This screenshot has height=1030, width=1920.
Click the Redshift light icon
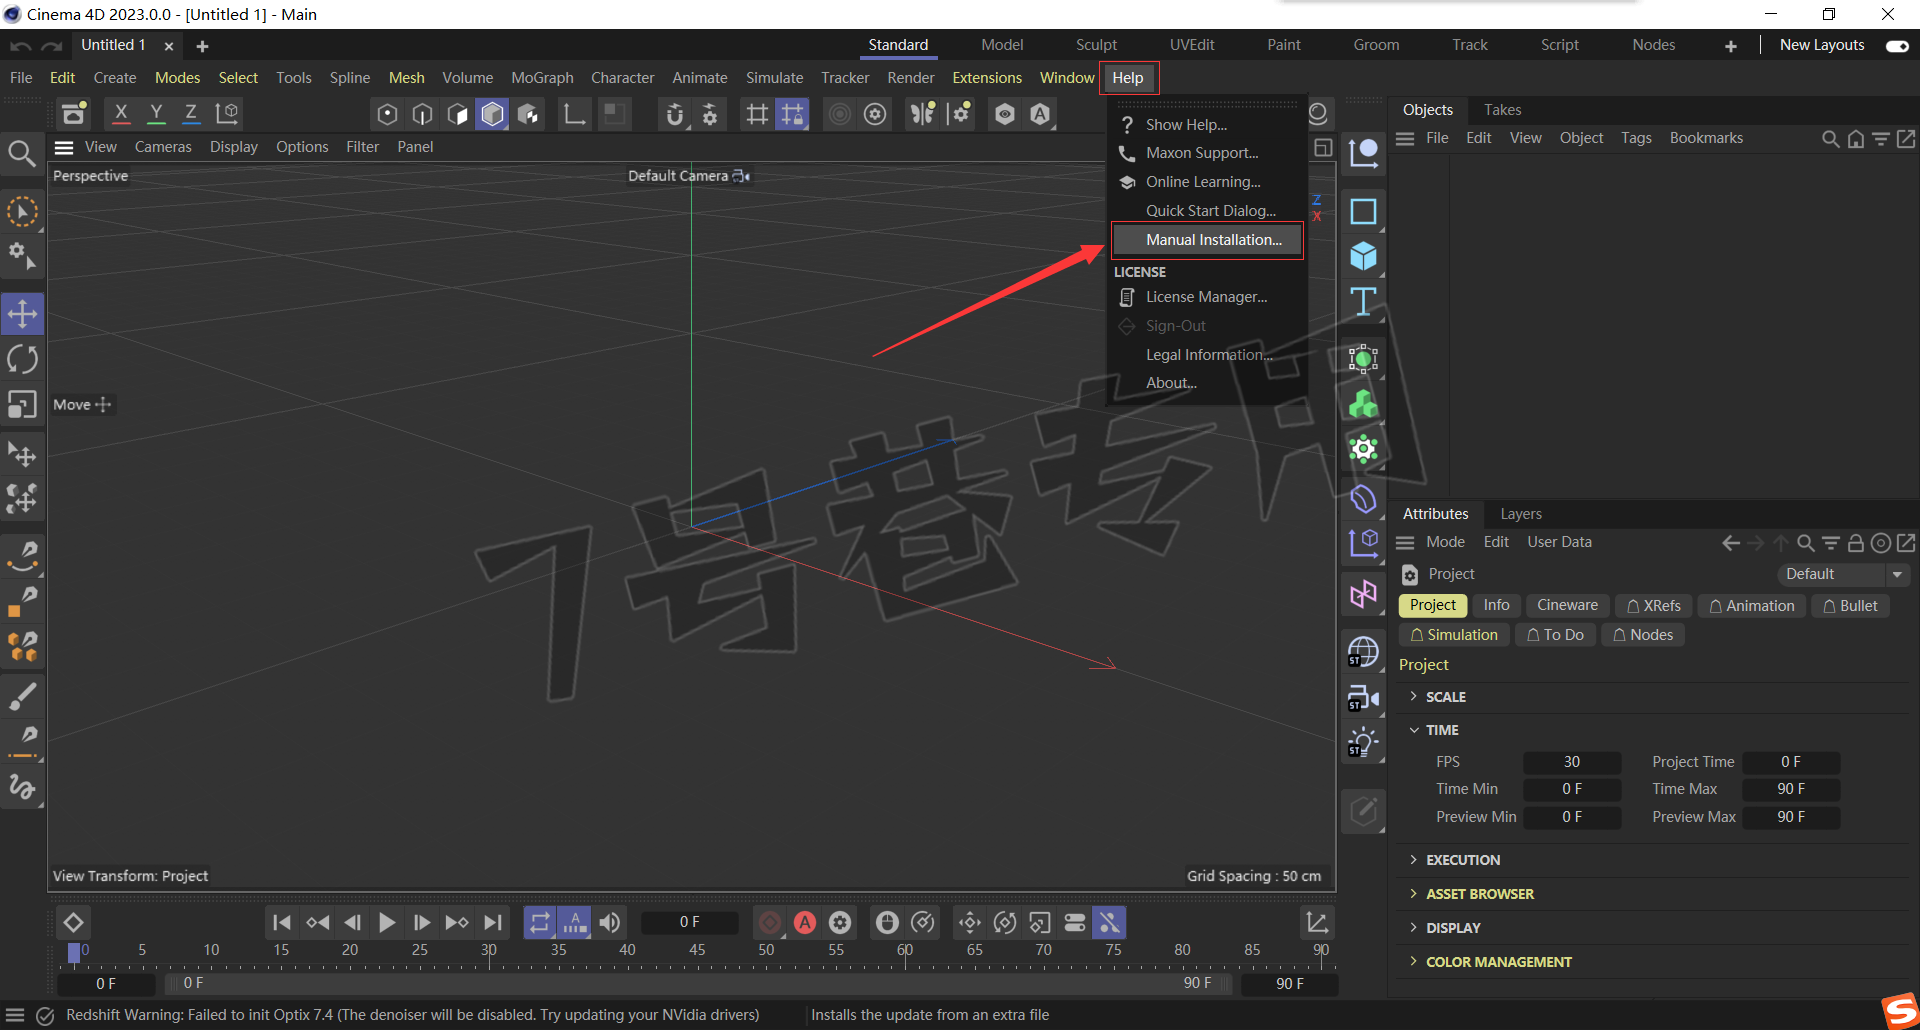[1363, 742]
